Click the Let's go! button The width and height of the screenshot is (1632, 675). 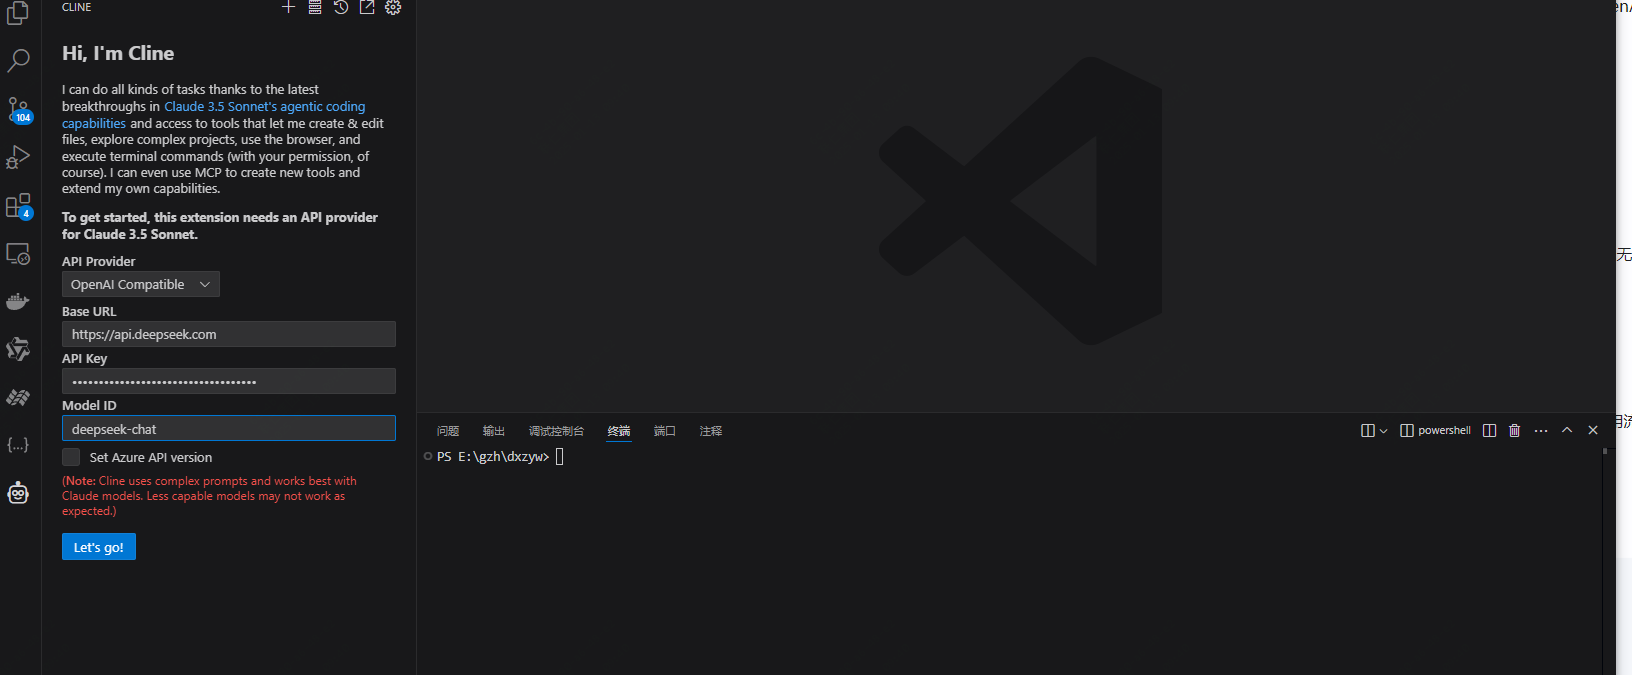click(x=98, y=547)
